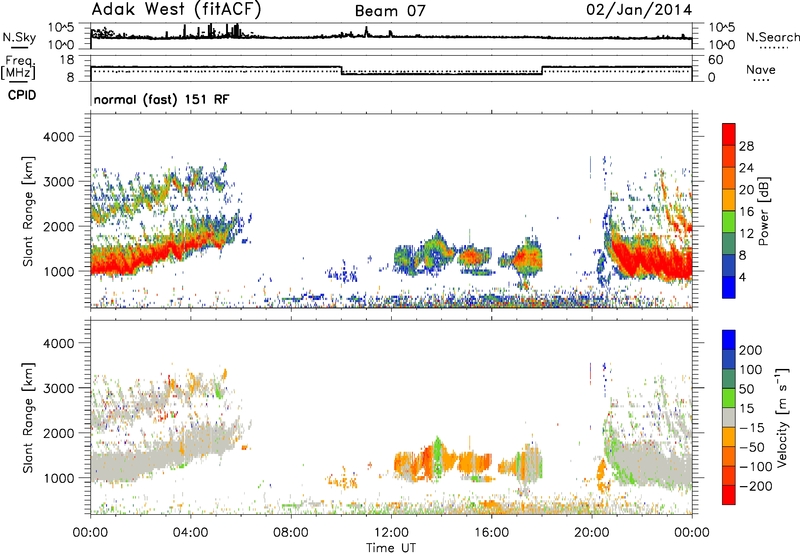This screenshot has height=554, width=800.
Task: Click the 'CPID' label
Action: pyautogui.click(x=22, y=95)
